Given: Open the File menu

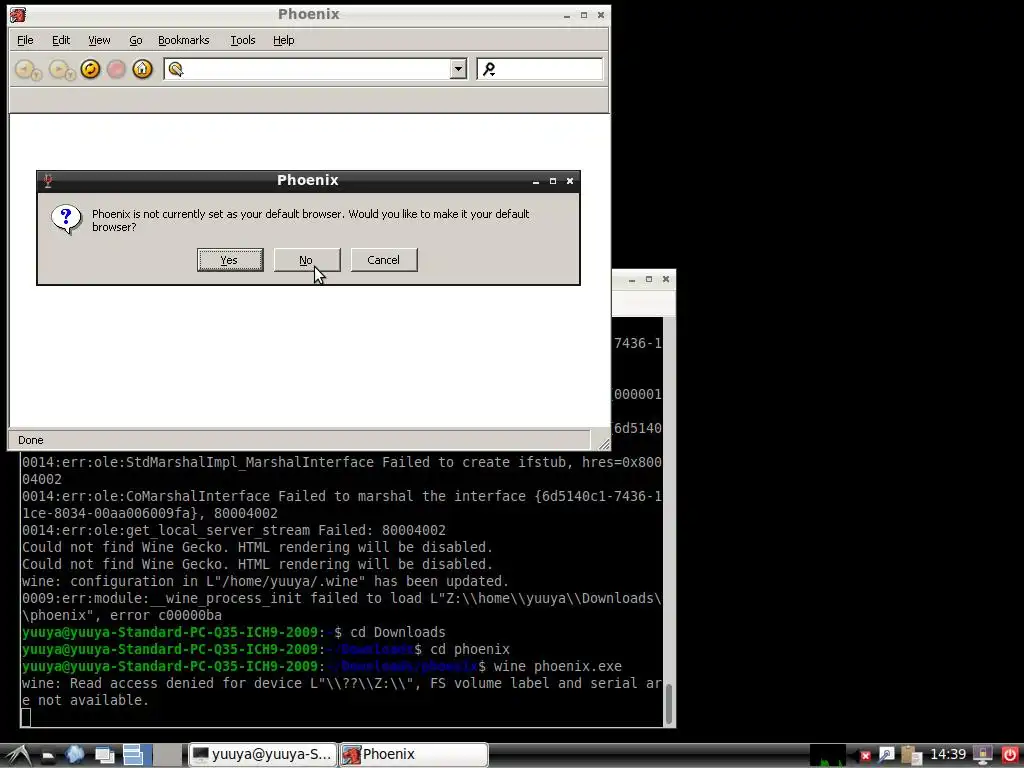Looking at the screenshot, I should (25, 40).
